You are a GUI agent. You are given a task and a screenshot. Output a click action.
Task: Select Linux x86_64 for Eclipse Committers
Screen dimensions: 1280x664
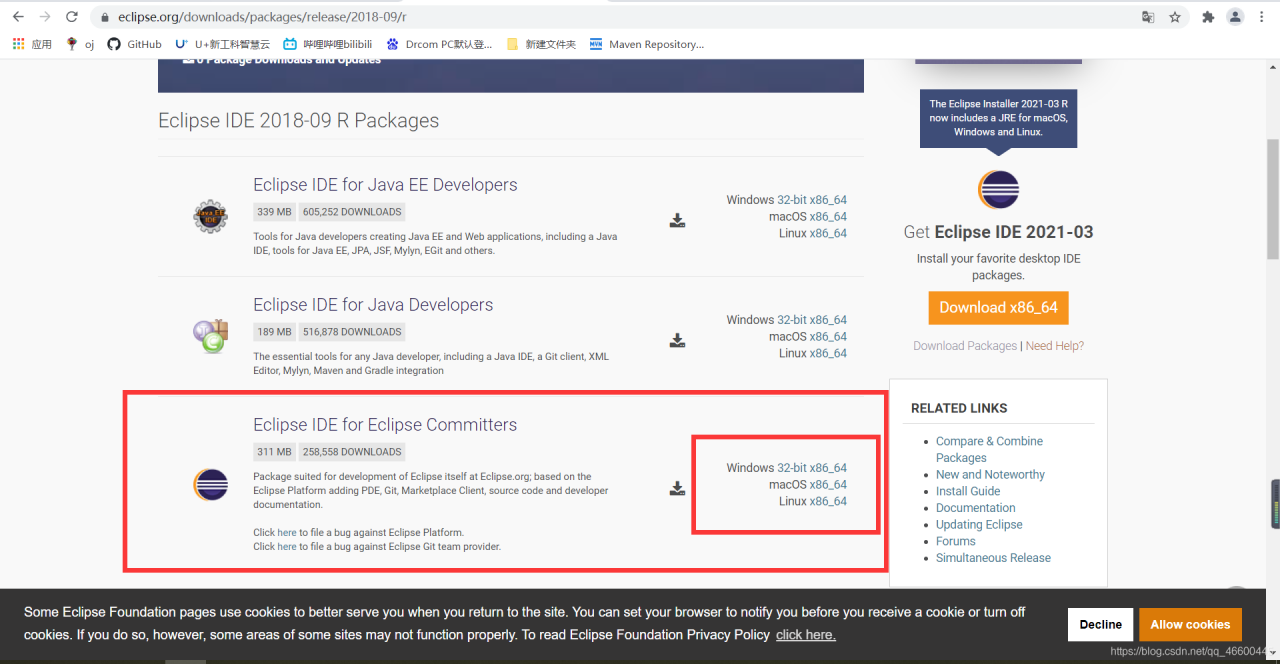[x=828, y=501]
